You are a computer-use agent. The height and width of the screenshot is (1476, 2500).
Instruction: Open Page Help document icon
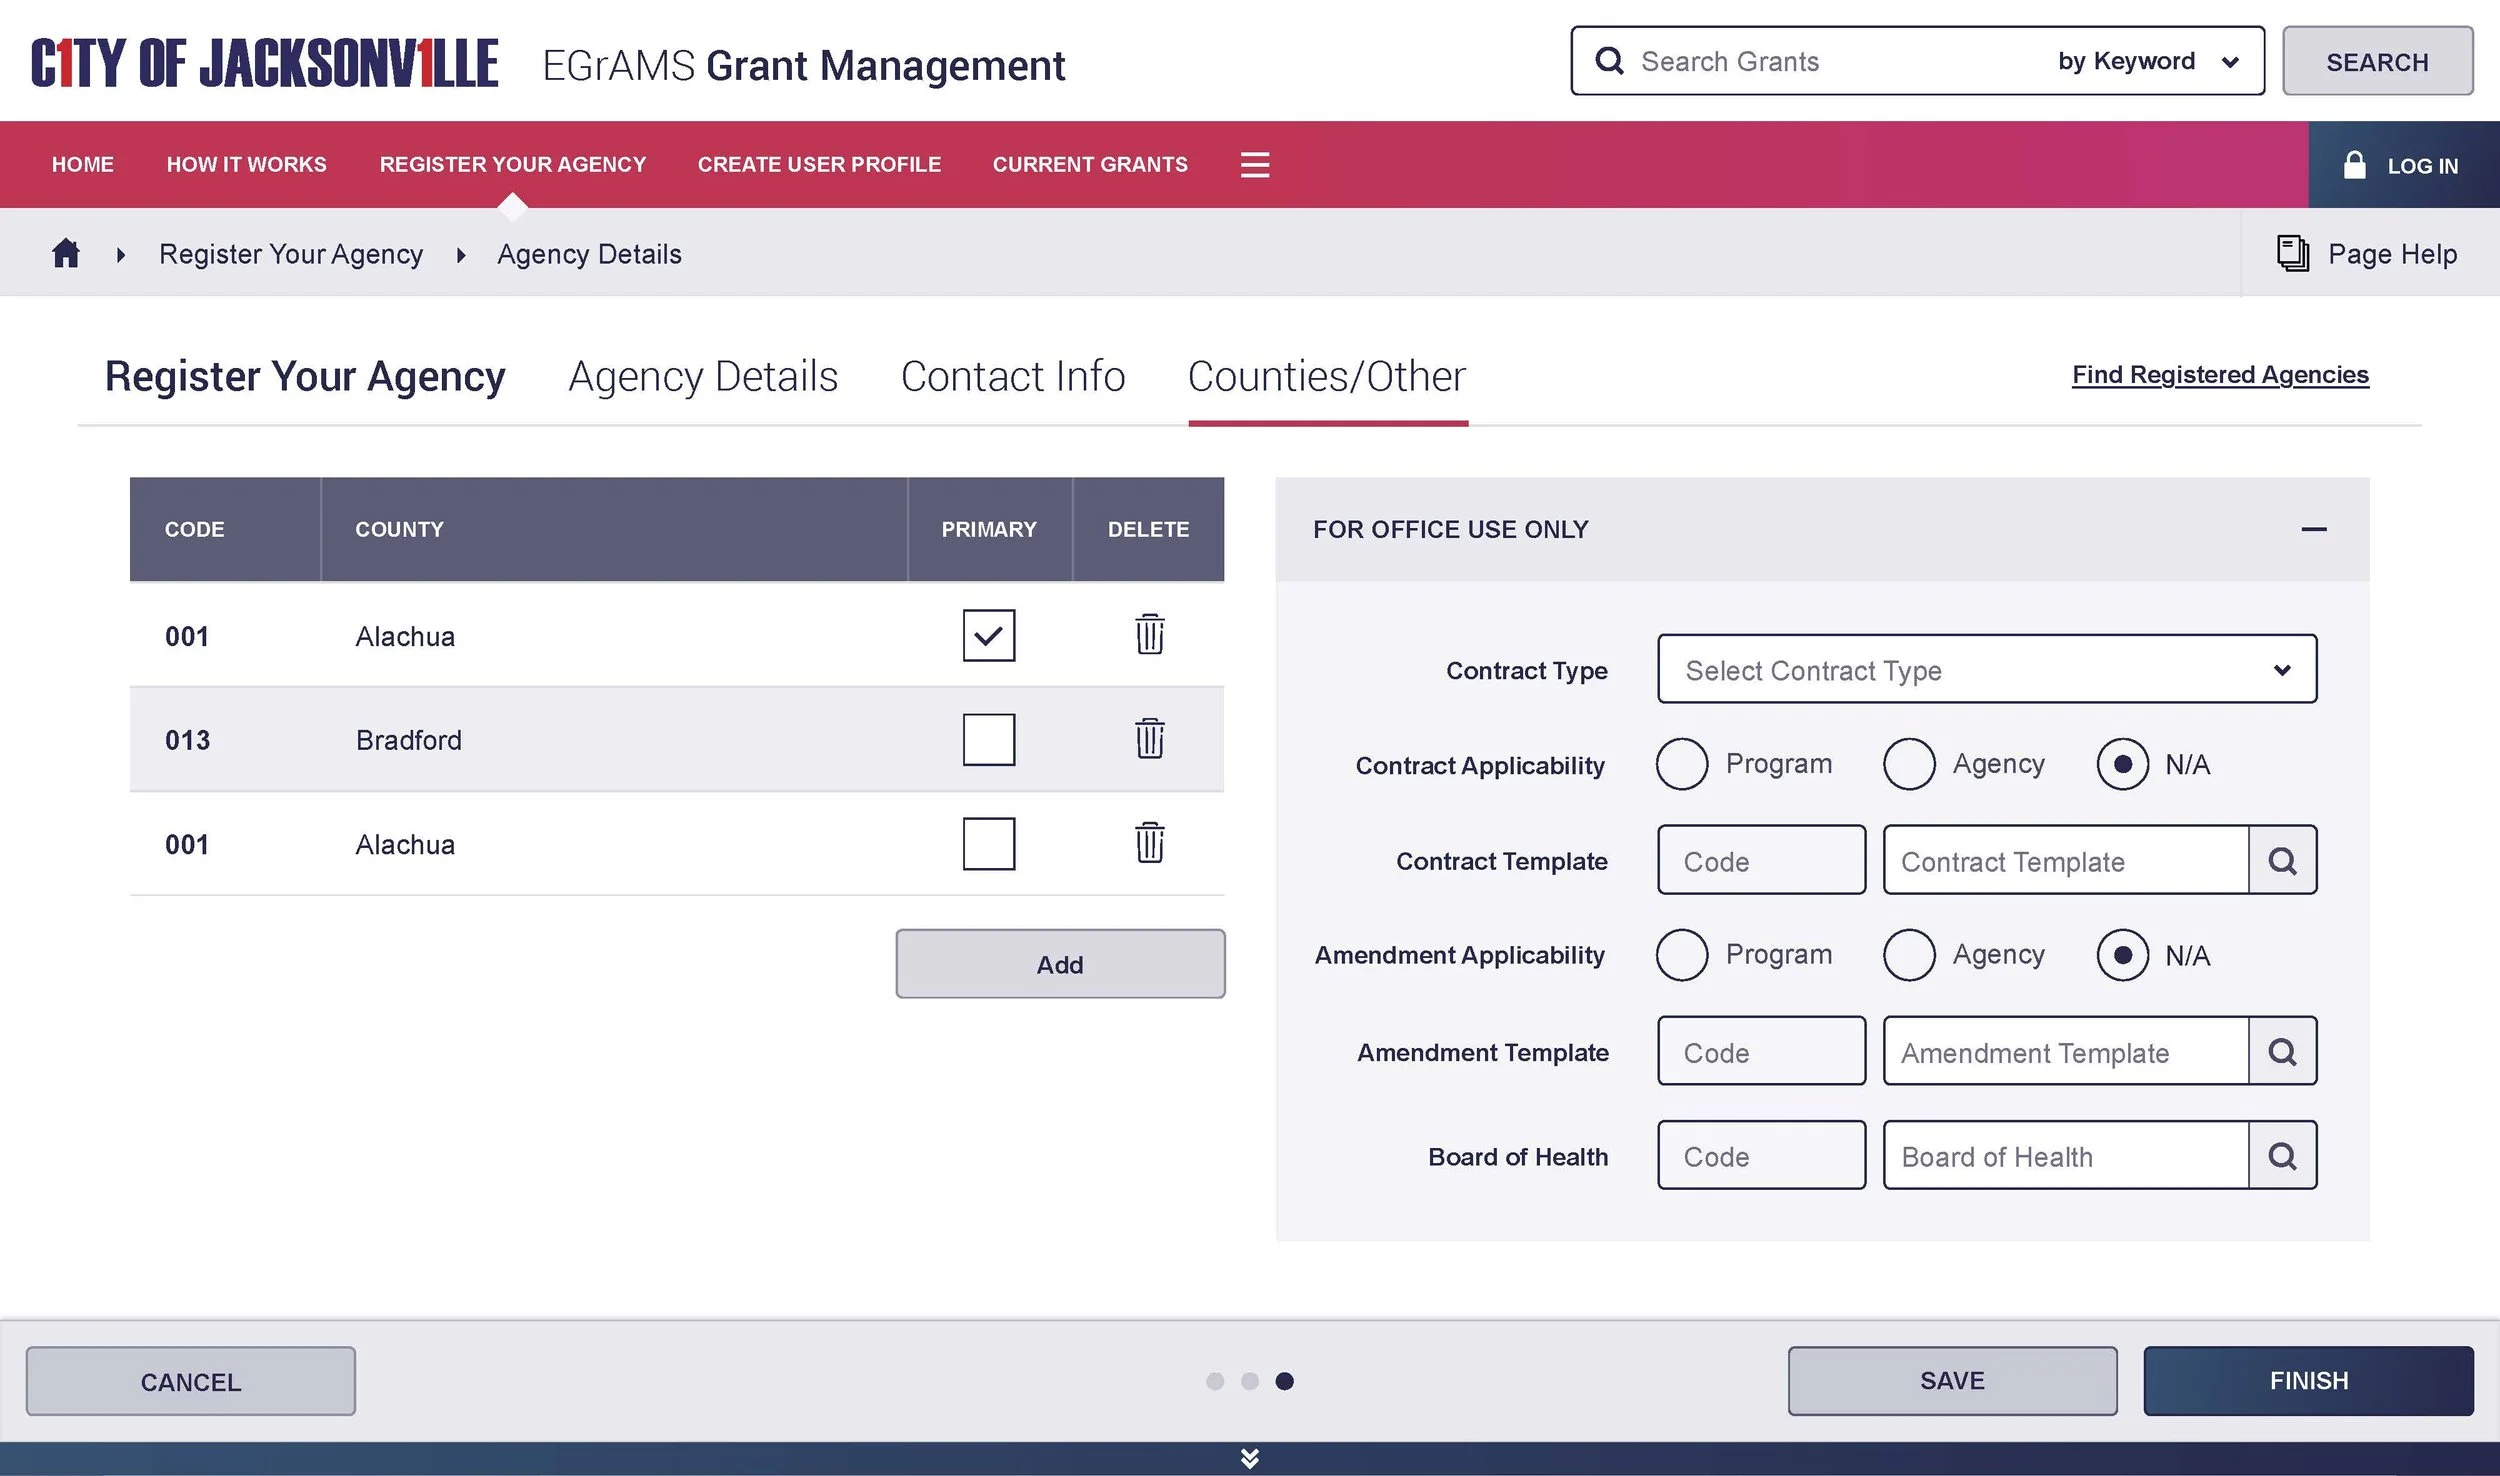(x=2292, y=253)
